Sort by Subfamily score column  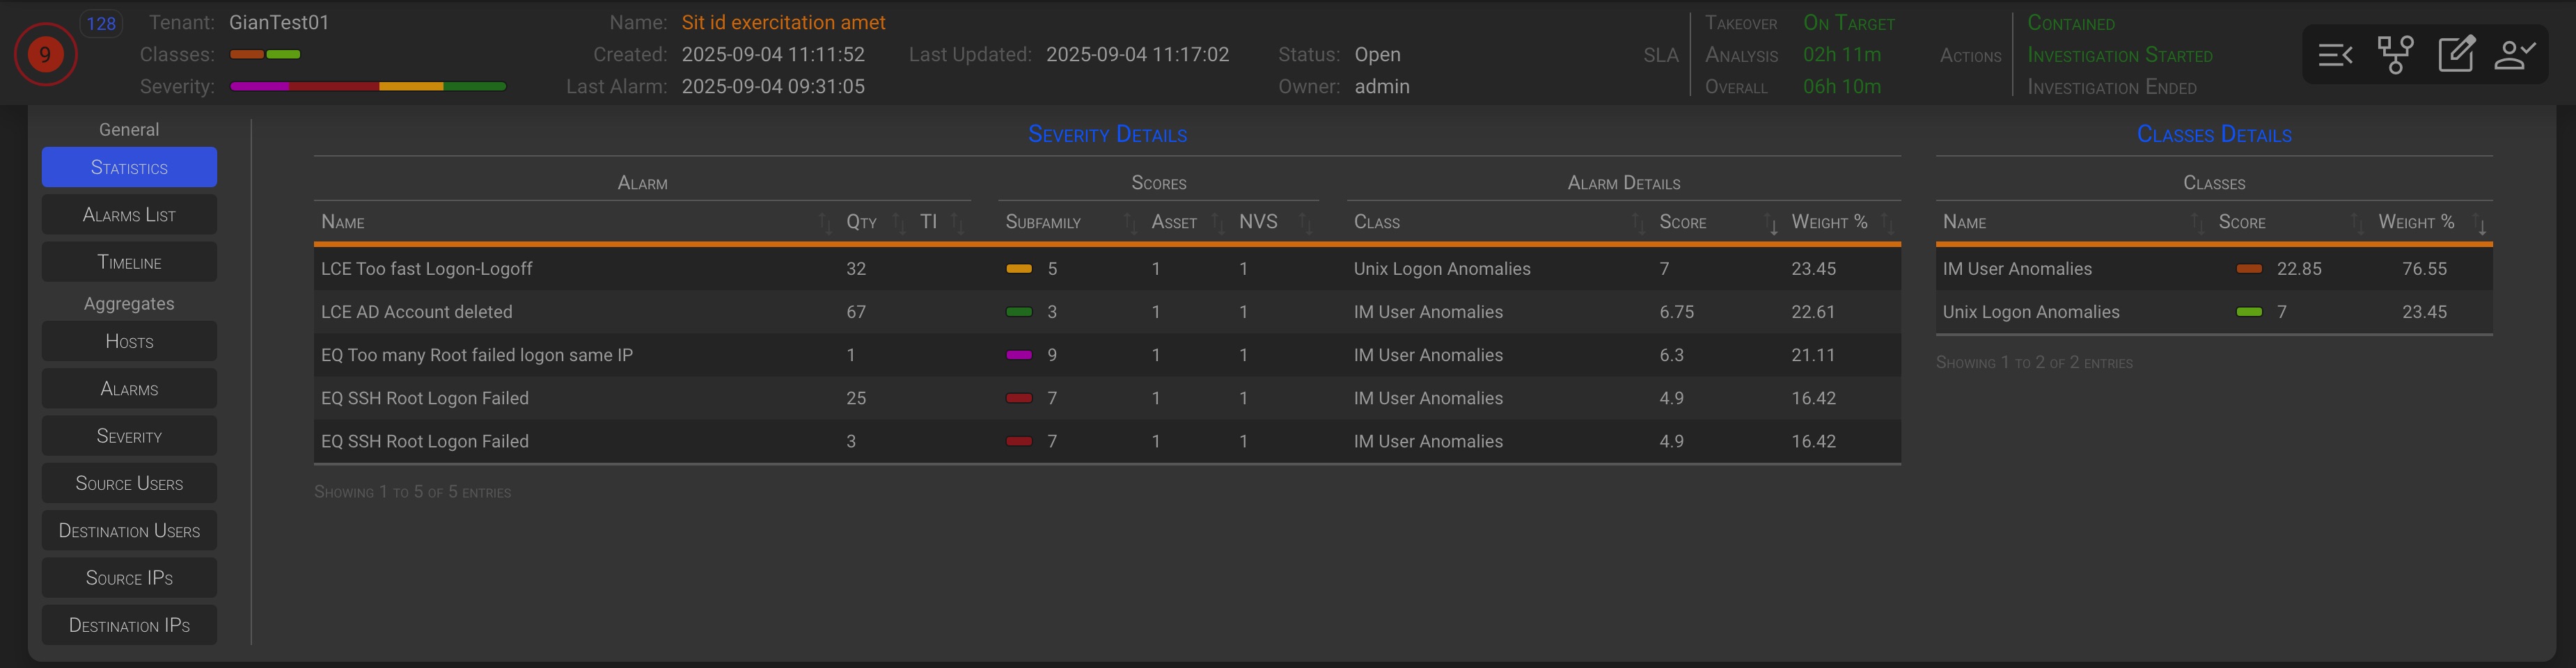(1043, 222)
